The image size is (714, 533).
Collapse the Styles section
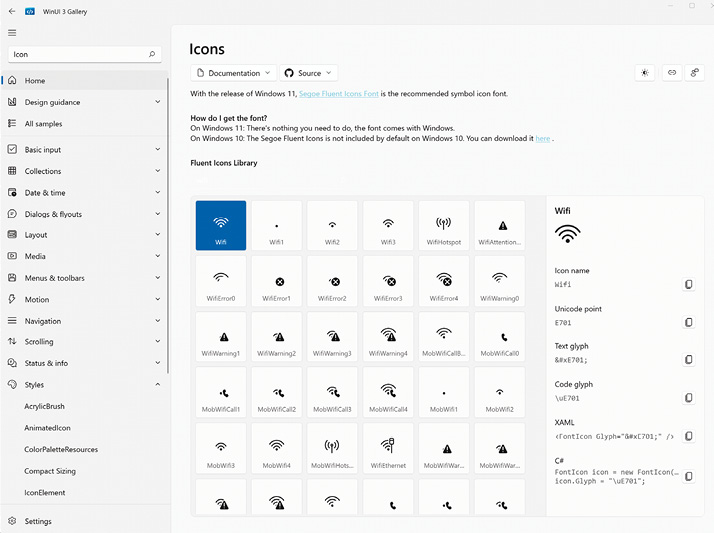pos(84,385)
